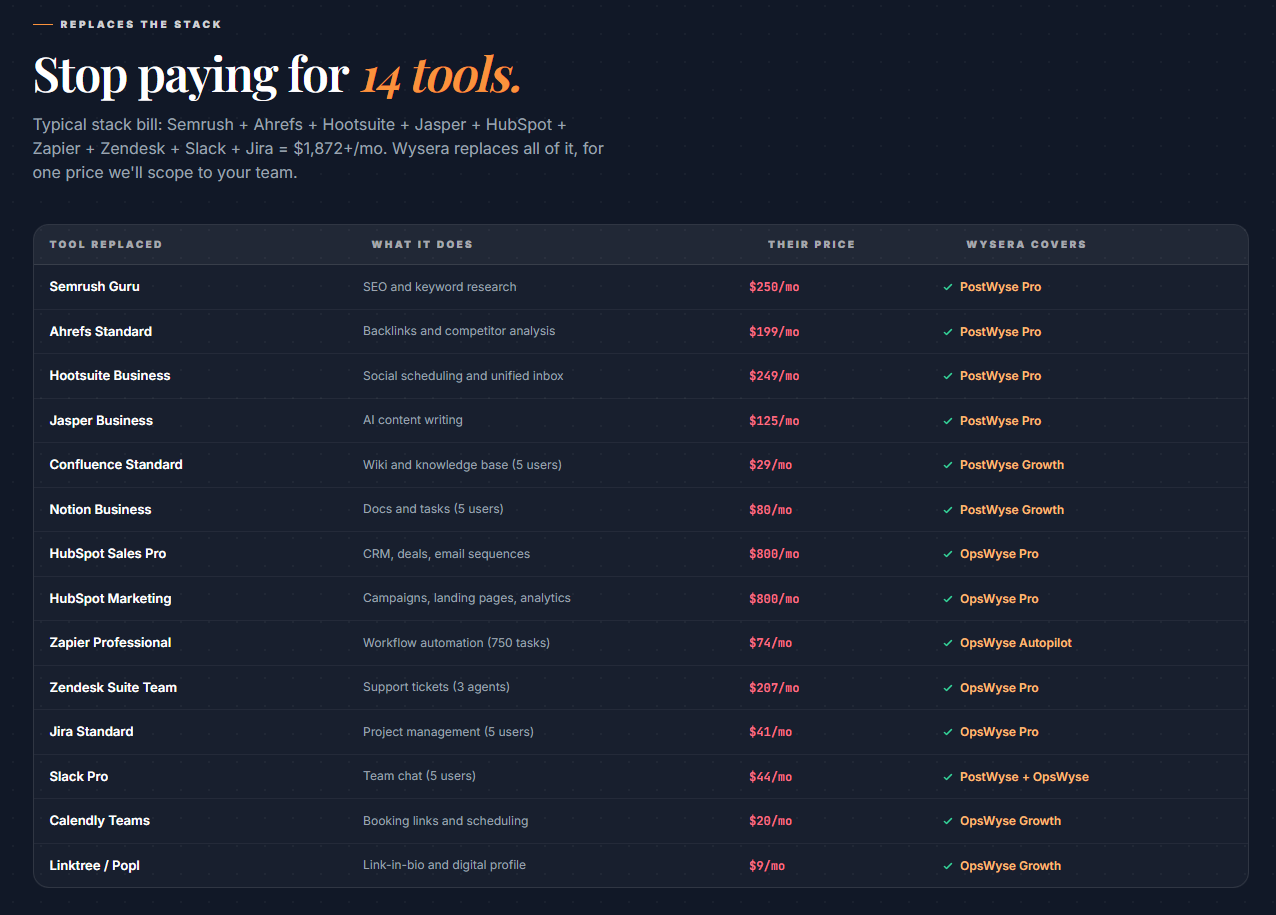This screenshot has width=1276, height=915.
Task: Select the 'Semrush Guru' tool name
Action: 94,286
